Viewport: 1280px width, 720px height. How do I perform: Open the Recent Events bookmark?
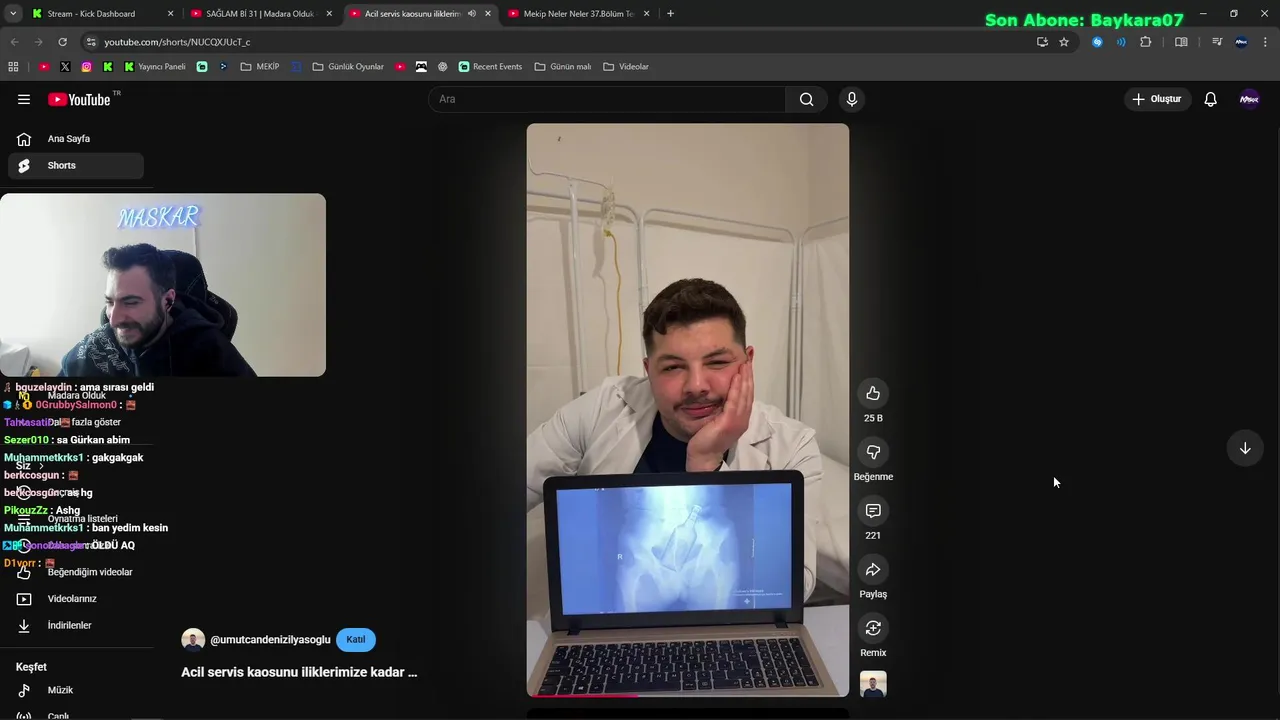point(490,67)
